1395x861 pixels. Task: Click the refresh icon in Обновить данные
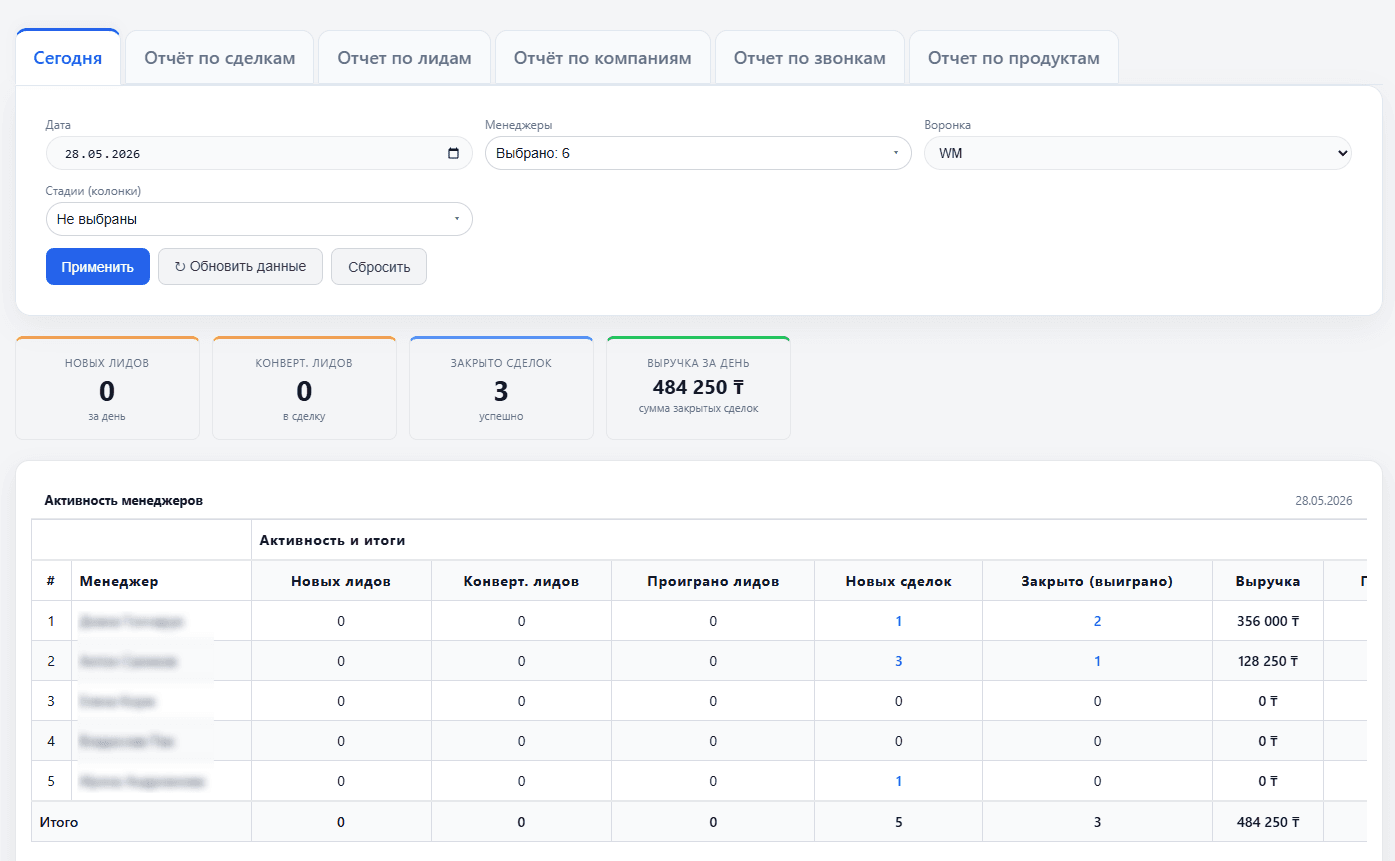pyautogui.click(x=180, y=267)
